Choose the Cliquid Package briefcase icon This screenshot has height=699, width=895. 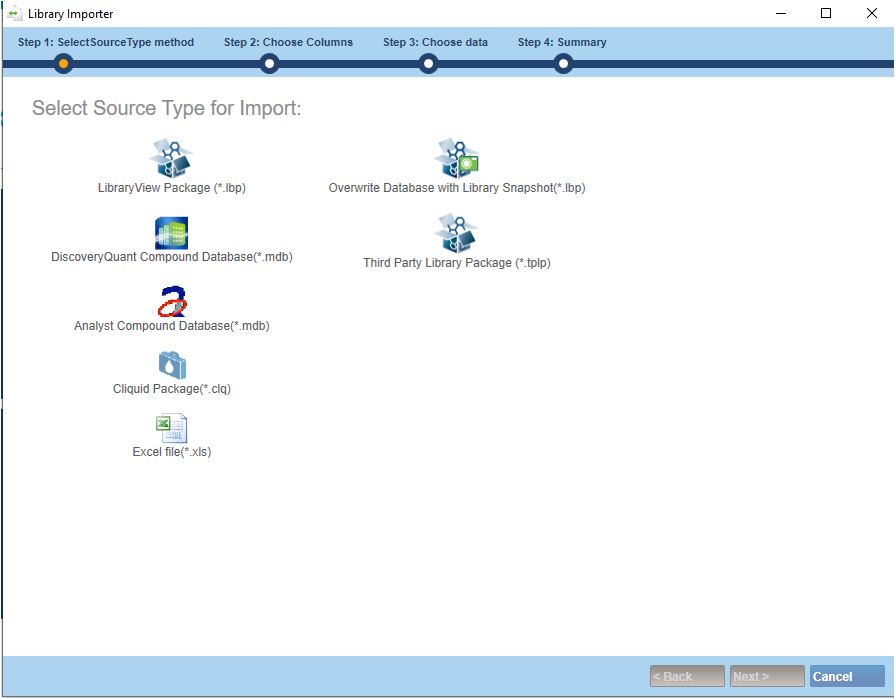(172, 365)
